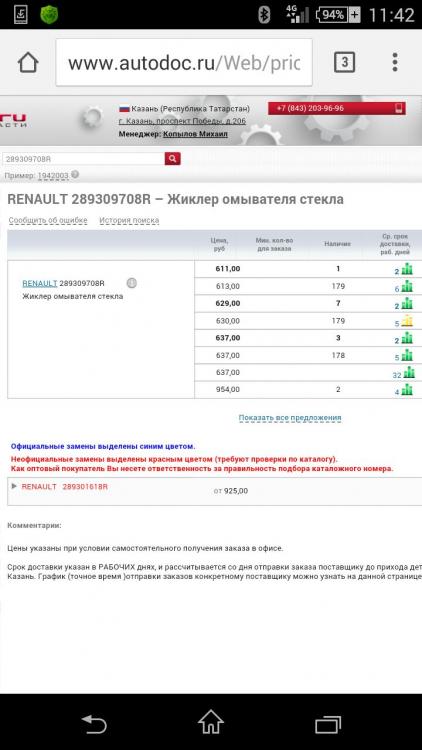Click the Показать все предложения link

[290, 418]
